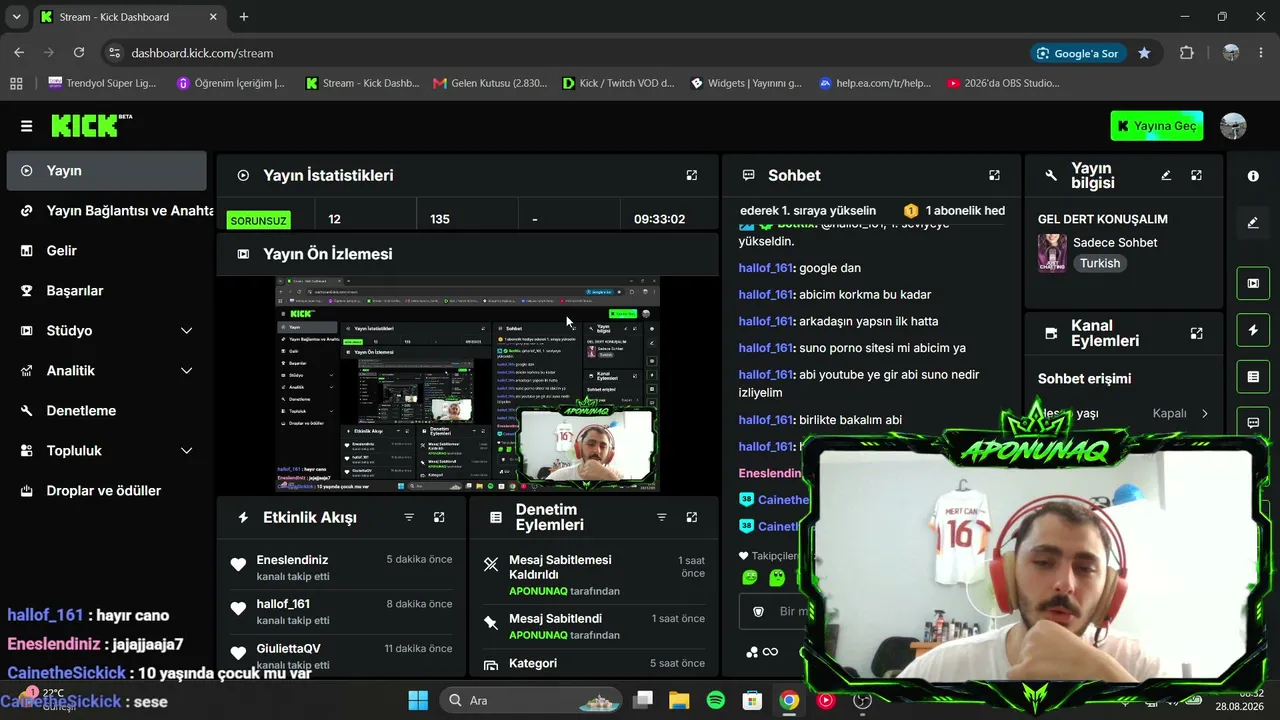Screen dimensions: 1280x720
Task: Toggle the moderation list widget in right rail
Action: 1253,377
